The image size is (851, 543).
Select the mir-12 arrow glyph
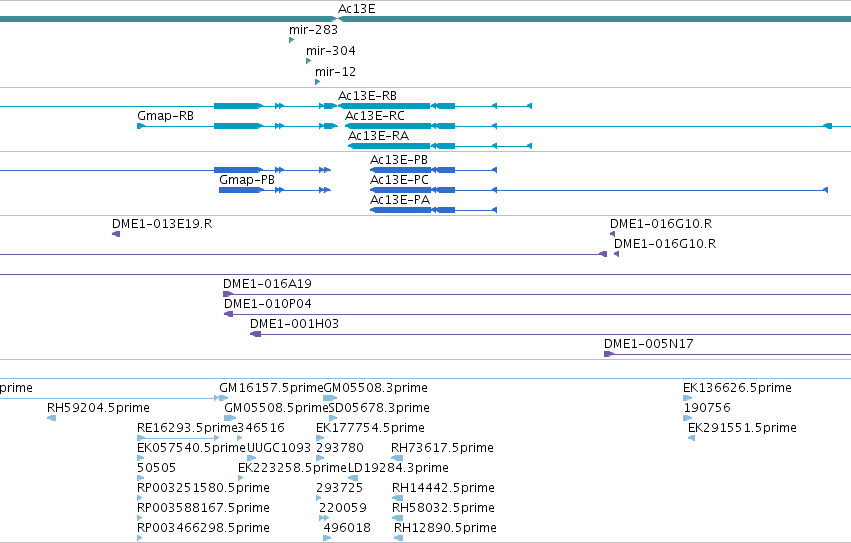coord(317,82)
